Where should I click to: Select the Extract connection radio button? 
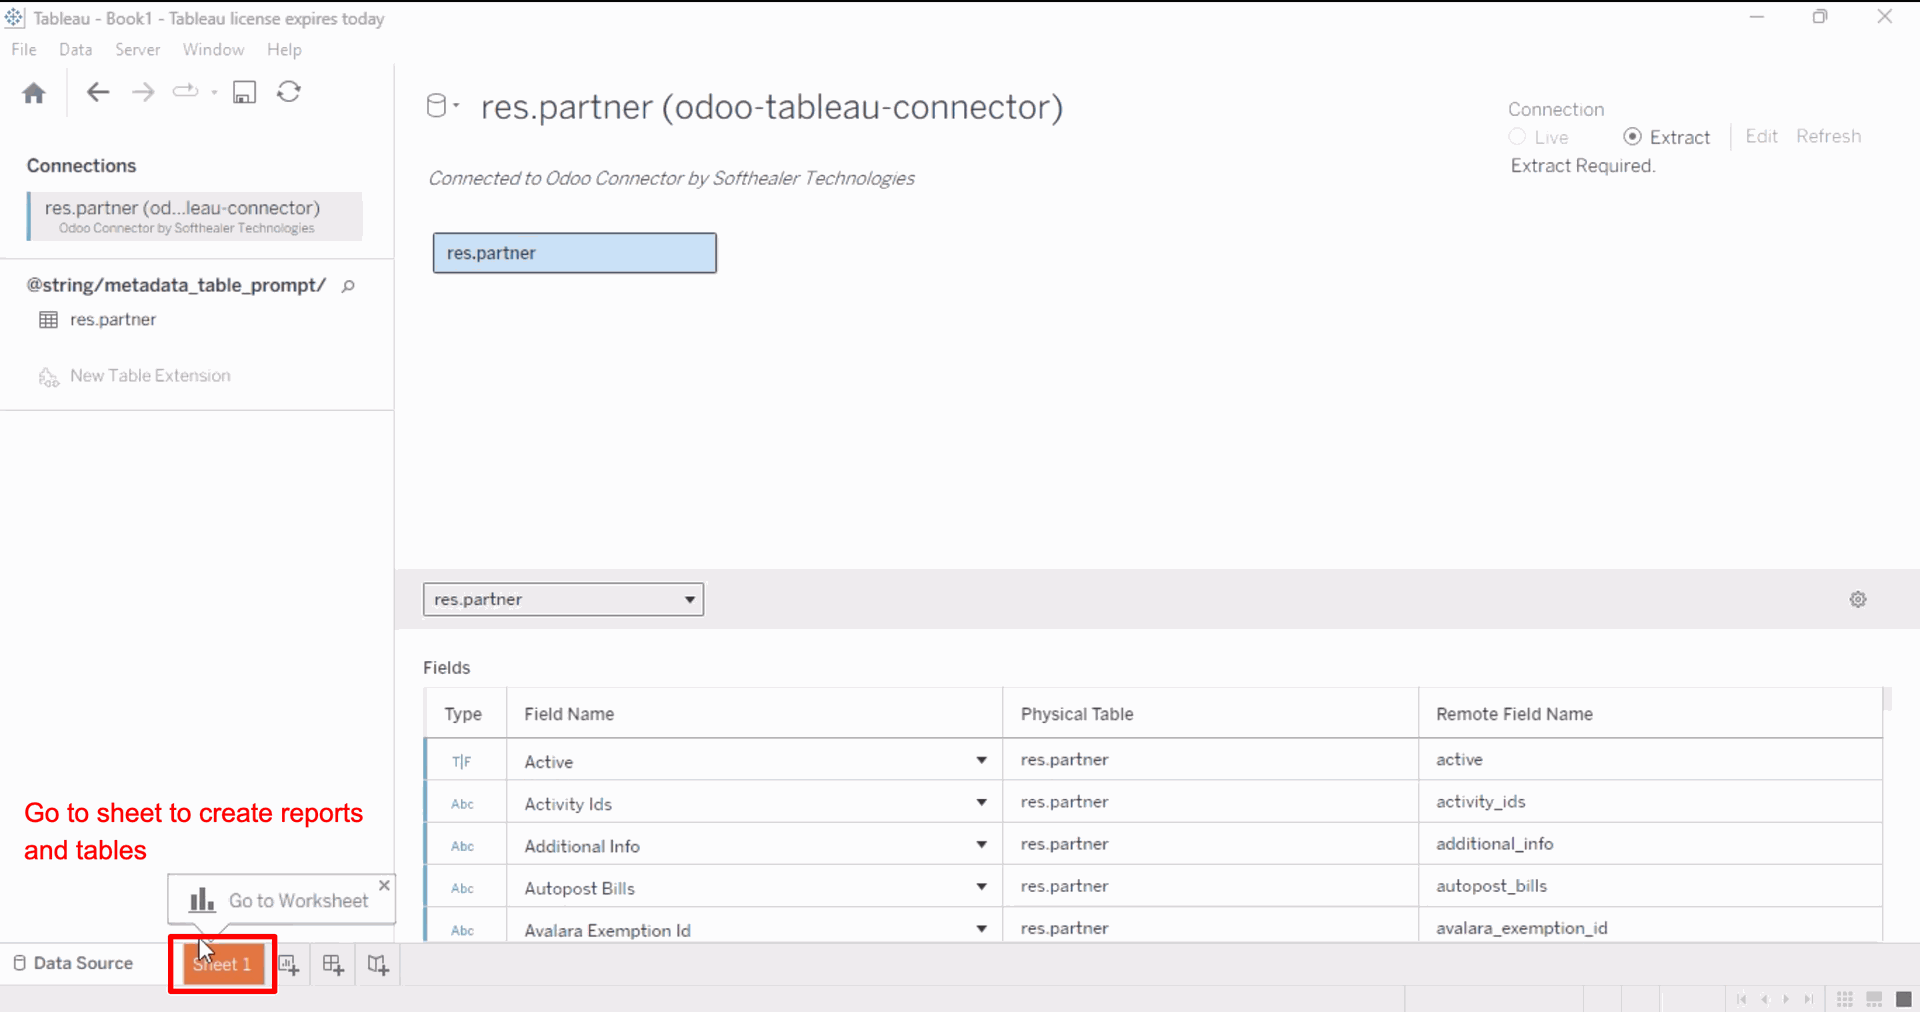pos(1632,137)
